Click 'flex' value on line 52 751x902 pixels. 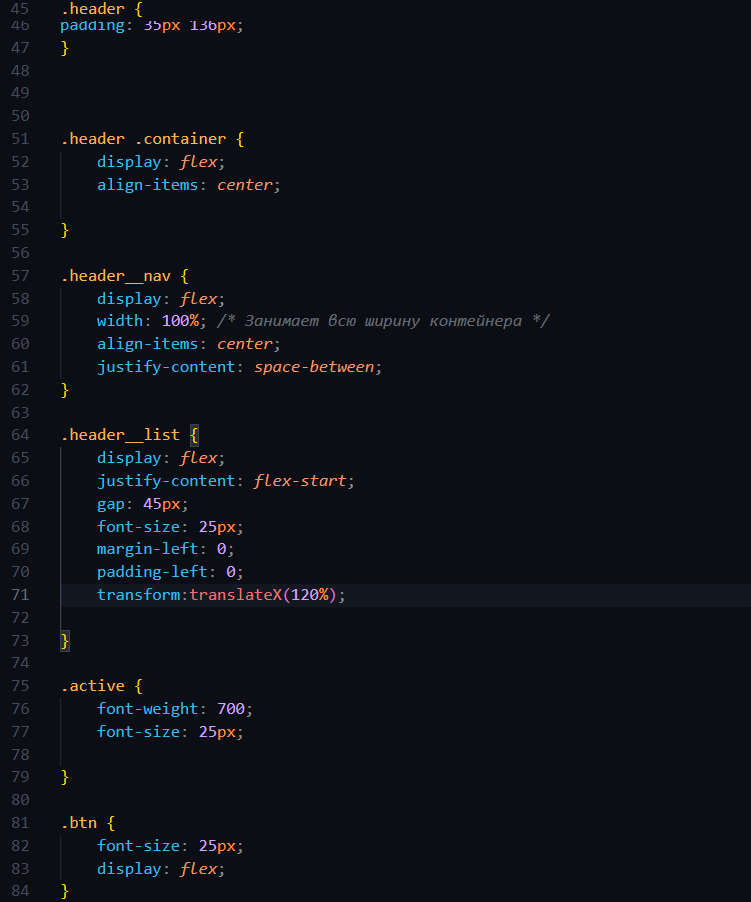coord(198,162)
